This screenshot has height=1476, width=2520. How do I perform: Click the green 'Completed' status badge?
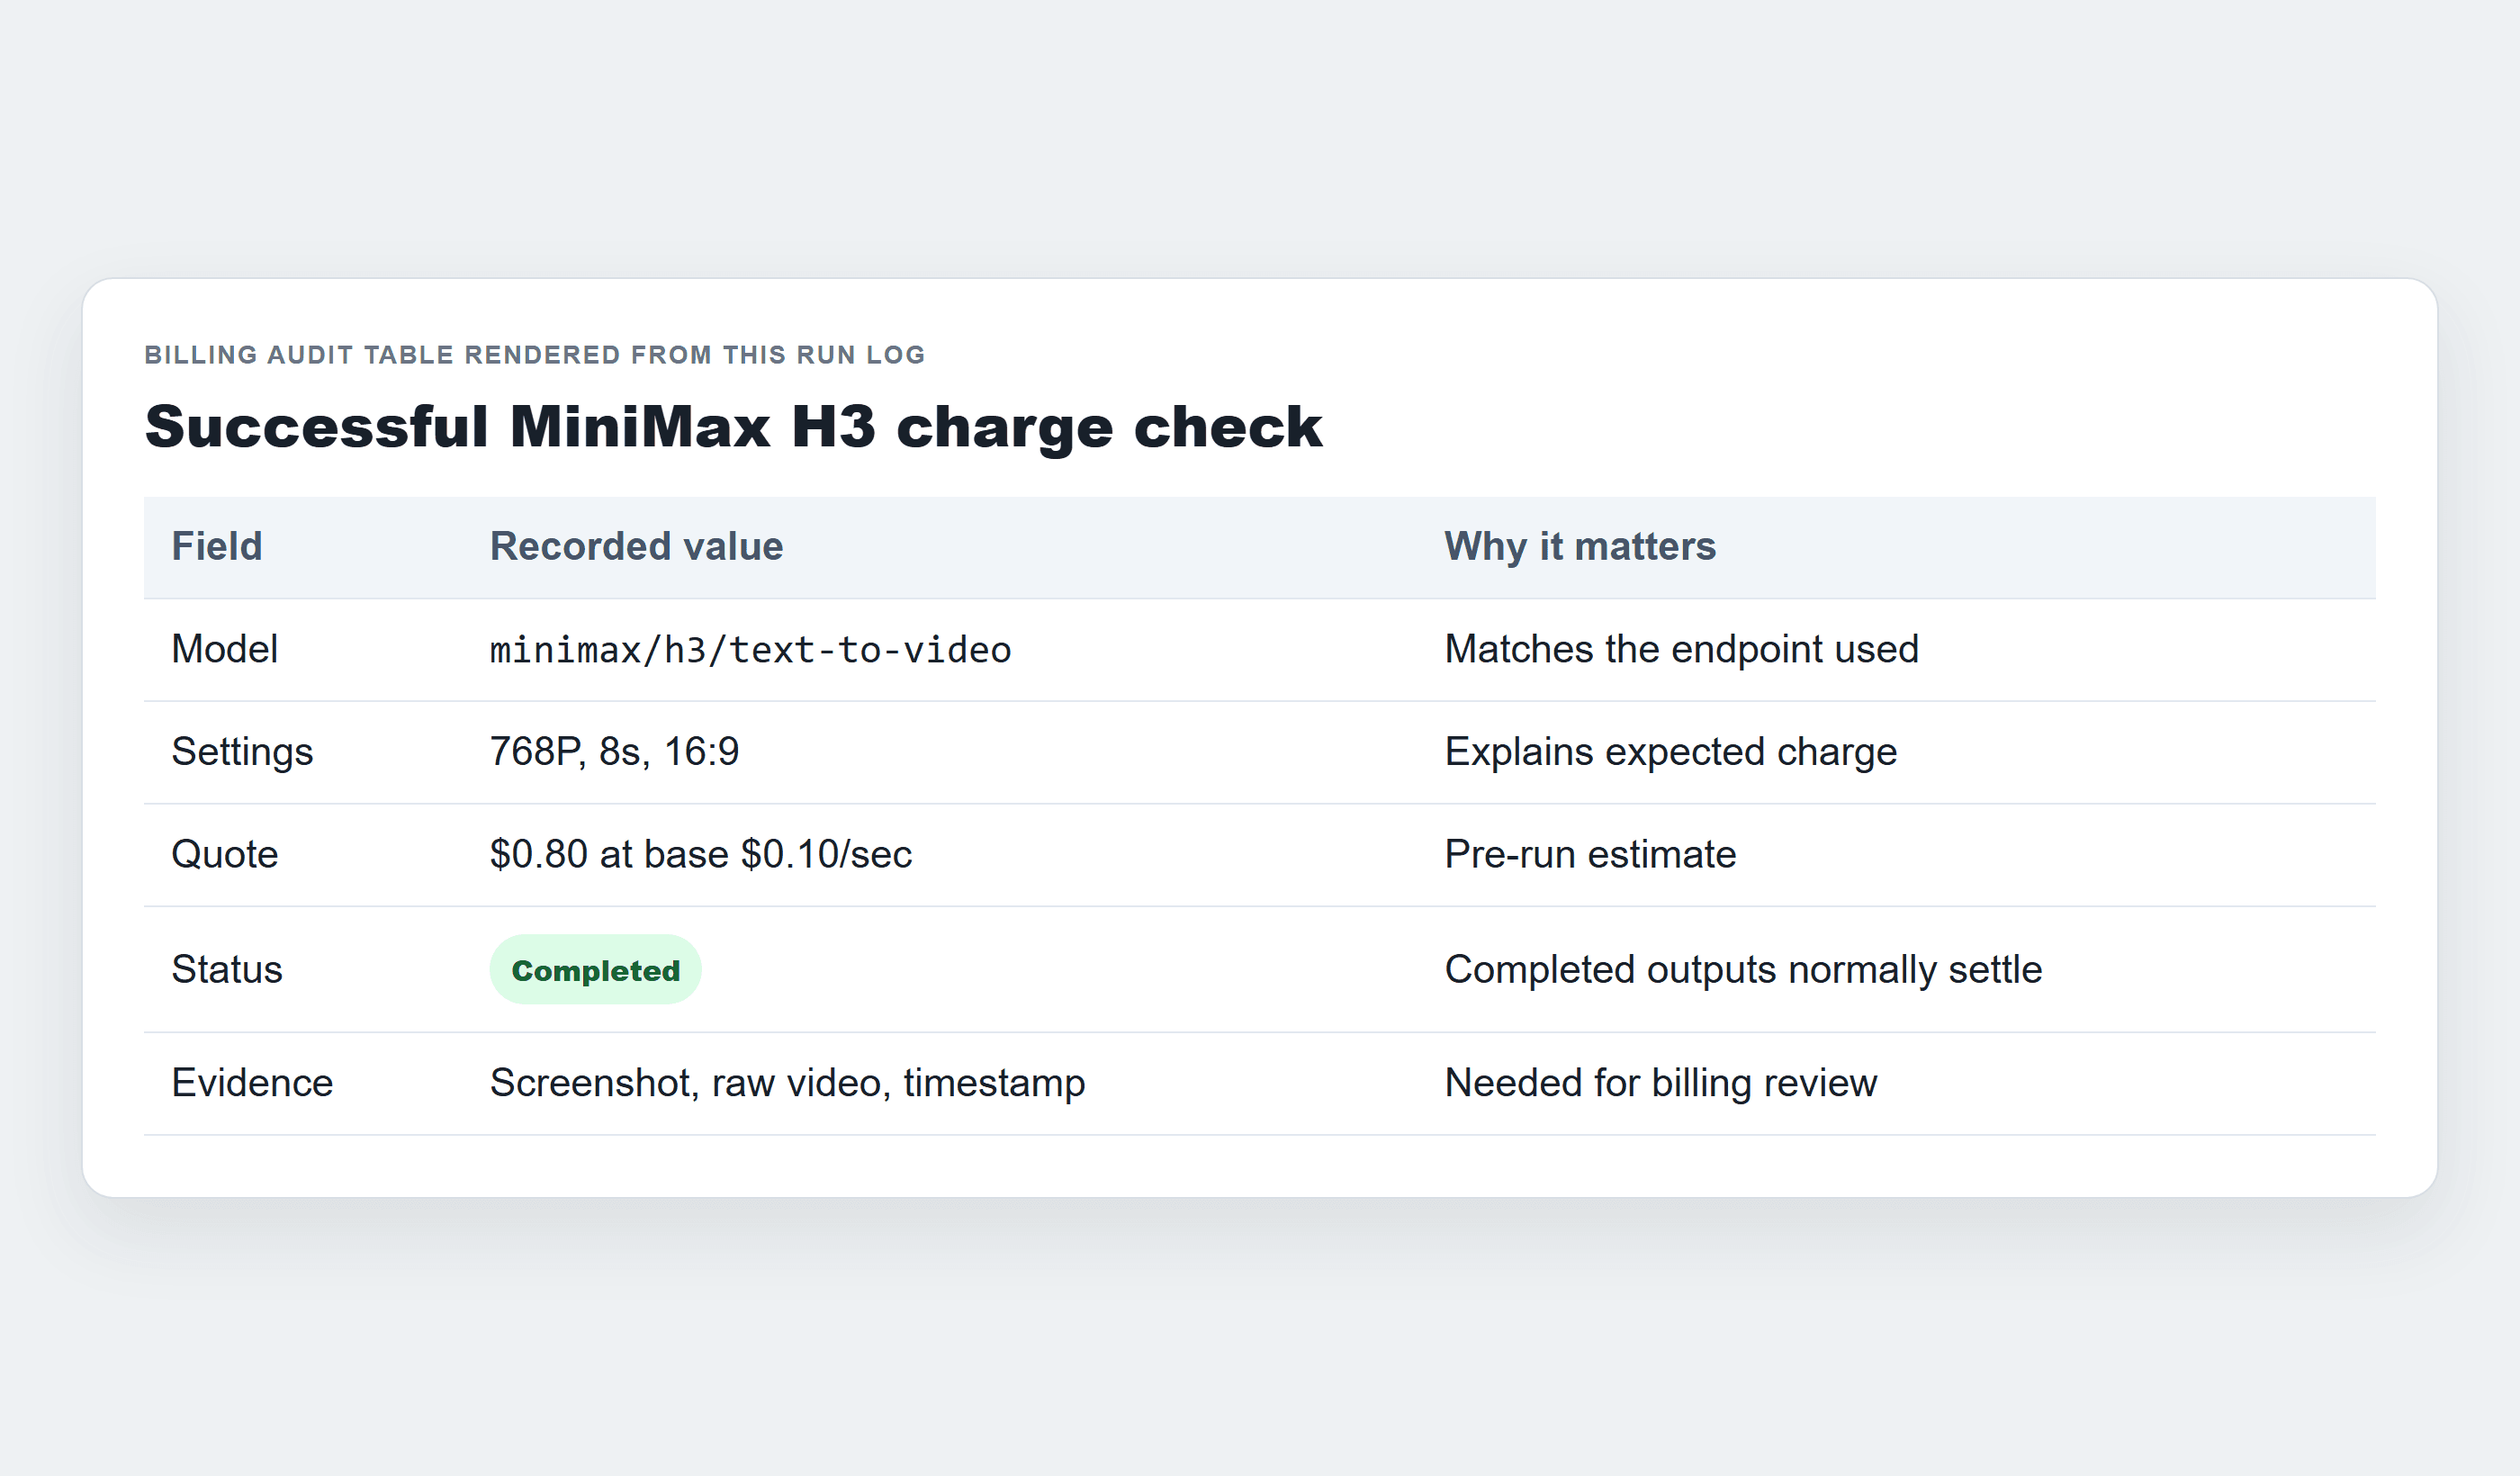595,970
